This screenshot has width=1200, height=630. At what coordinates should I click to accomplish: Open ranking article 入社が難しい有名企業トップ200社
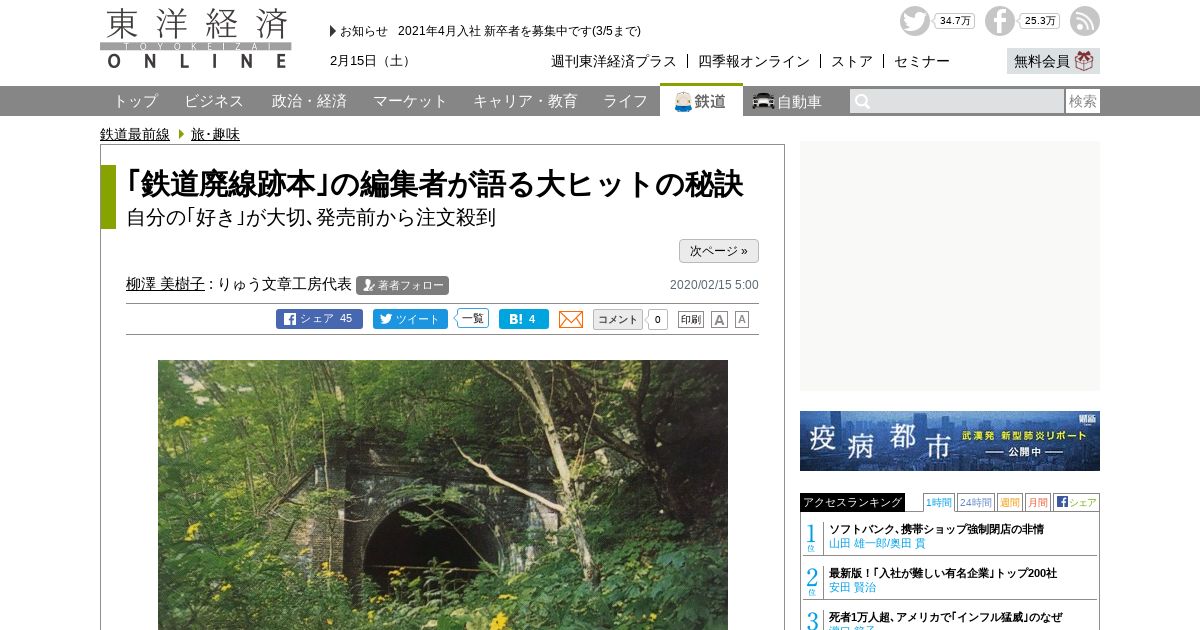pyautogui.click(x=942, y=573)
